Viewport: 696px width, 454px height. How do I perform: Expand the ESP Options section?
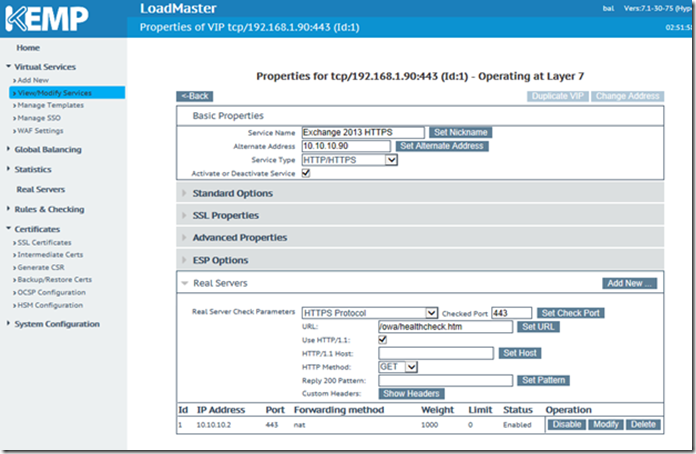tap(420, 260)
